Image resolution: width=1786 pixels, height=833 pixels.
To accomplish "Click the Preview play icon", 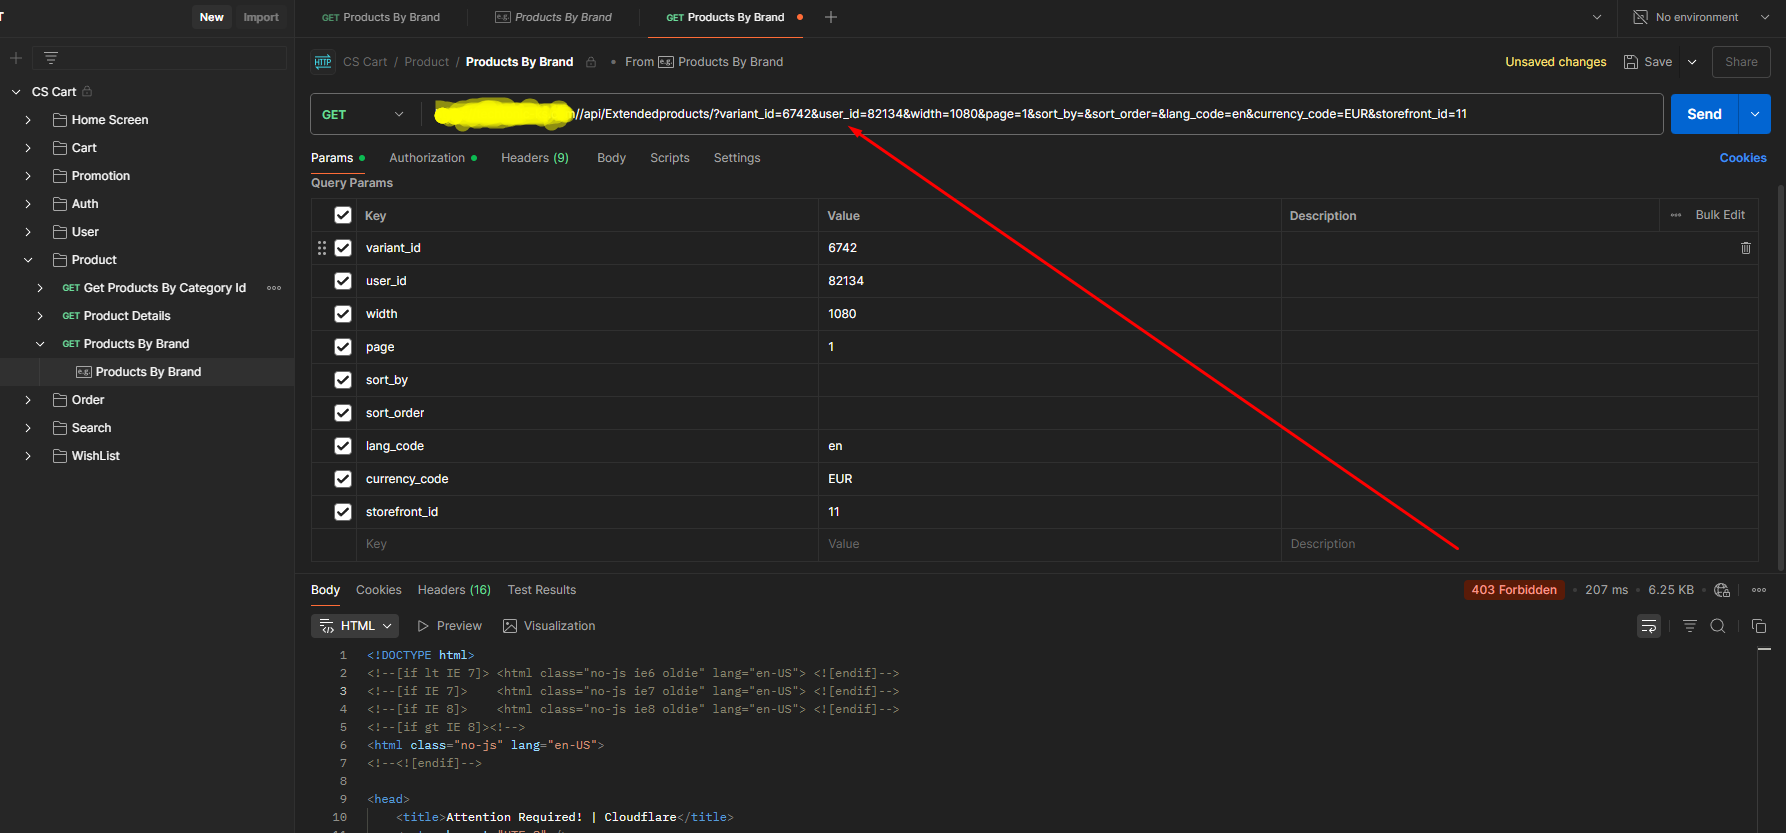I will click(423, 626).
